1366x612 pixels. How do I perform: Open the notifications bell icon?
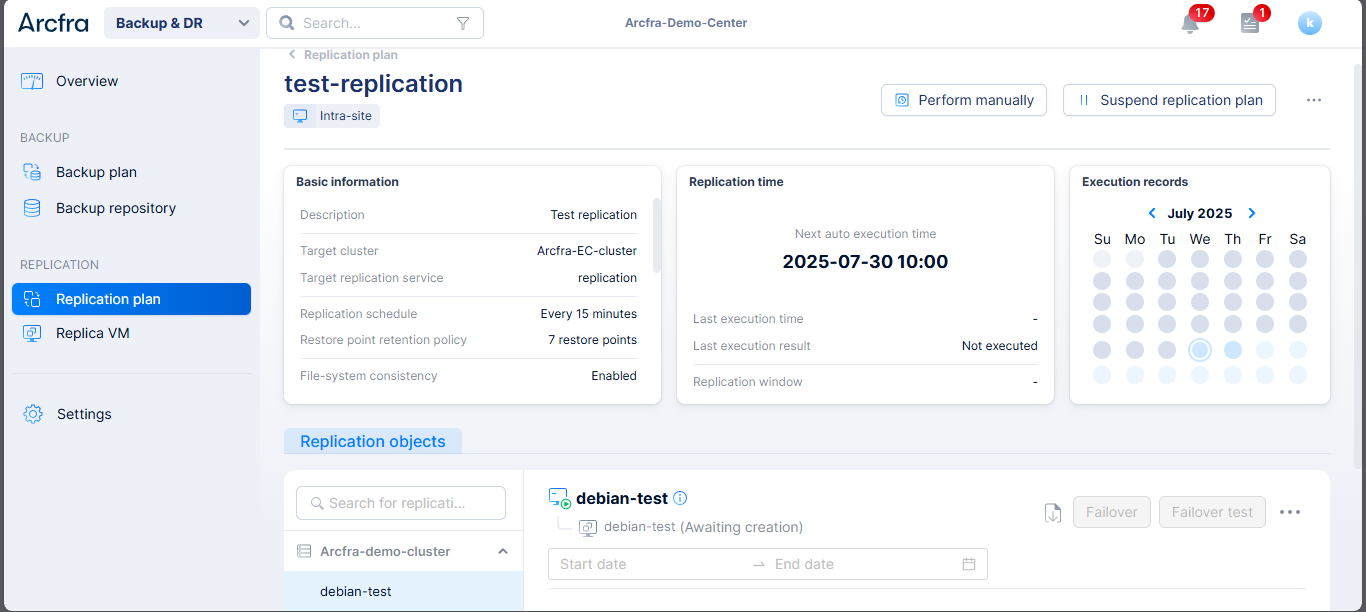1189,24
